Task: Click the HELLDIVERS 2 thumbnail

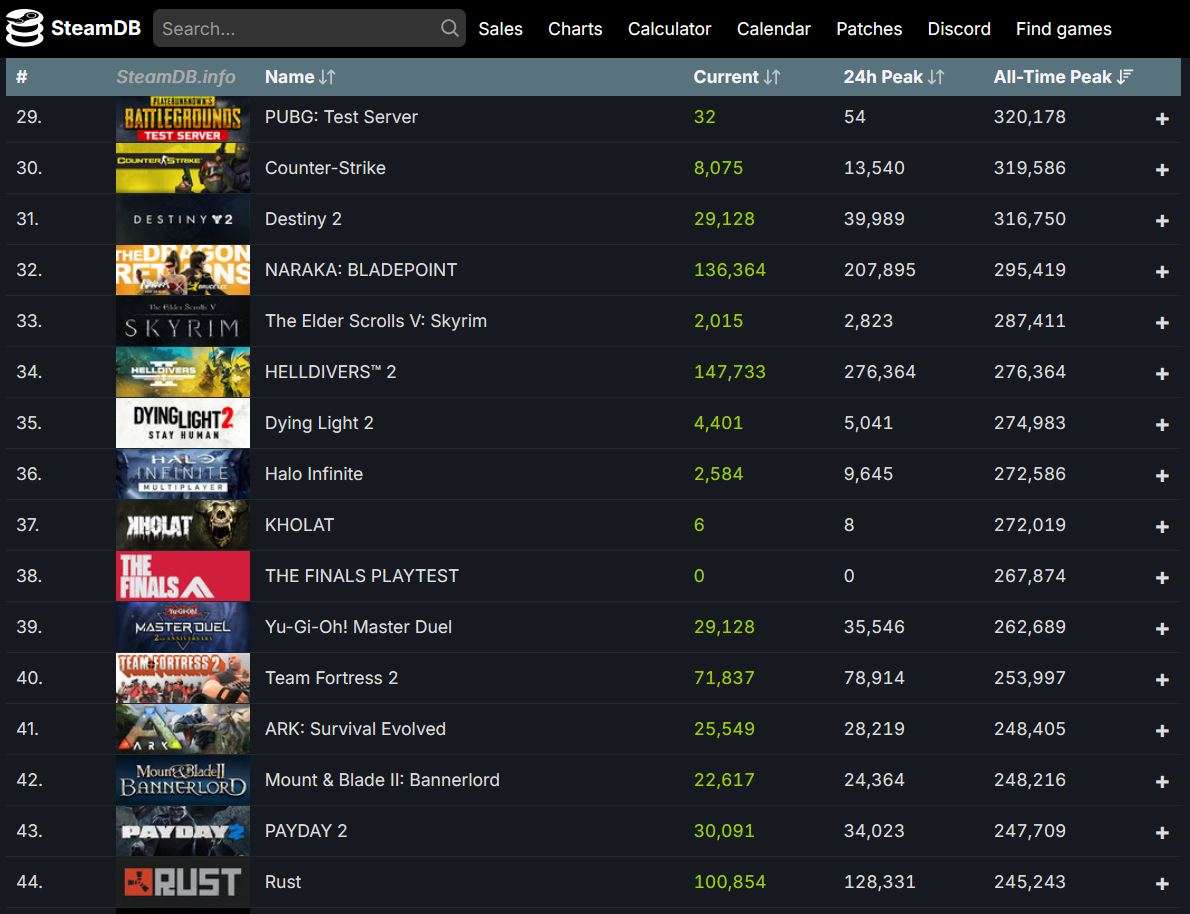Action: point(183,372)
